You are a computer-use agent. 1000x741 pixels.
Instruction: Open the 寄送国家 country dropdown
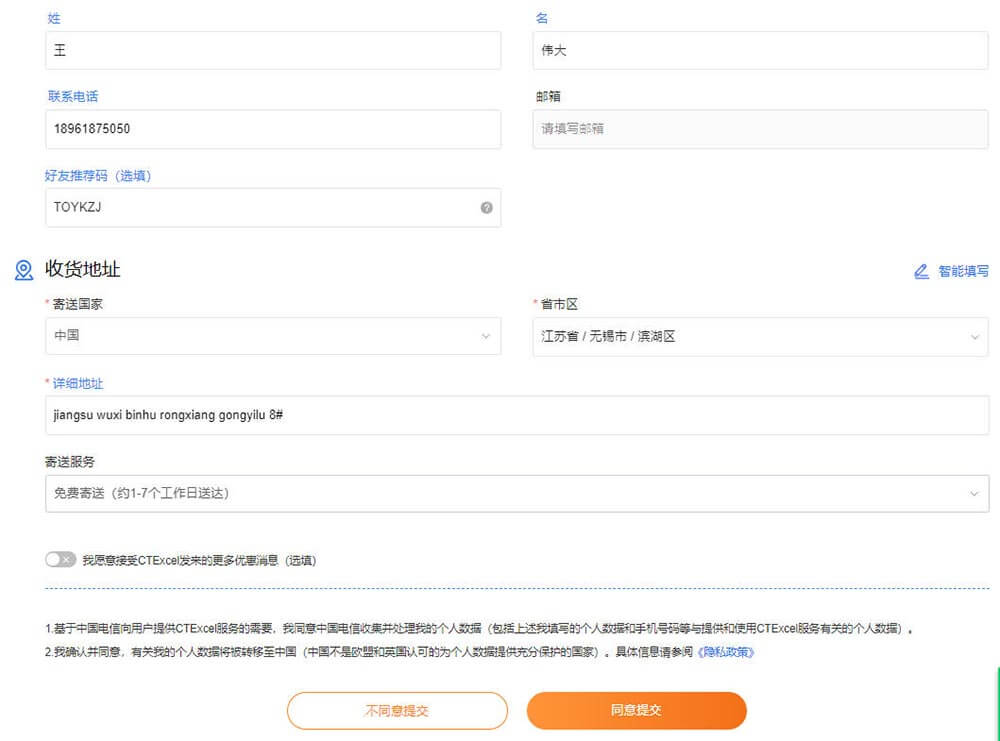(x=272, y=336)
